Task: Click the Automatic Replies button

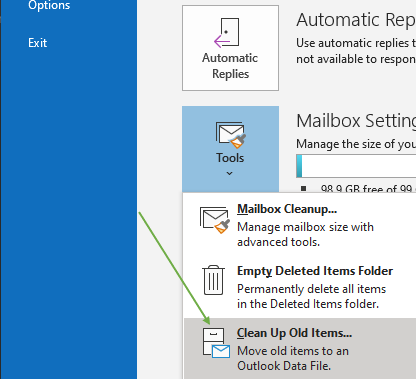Action: click(x=230, y=48)
